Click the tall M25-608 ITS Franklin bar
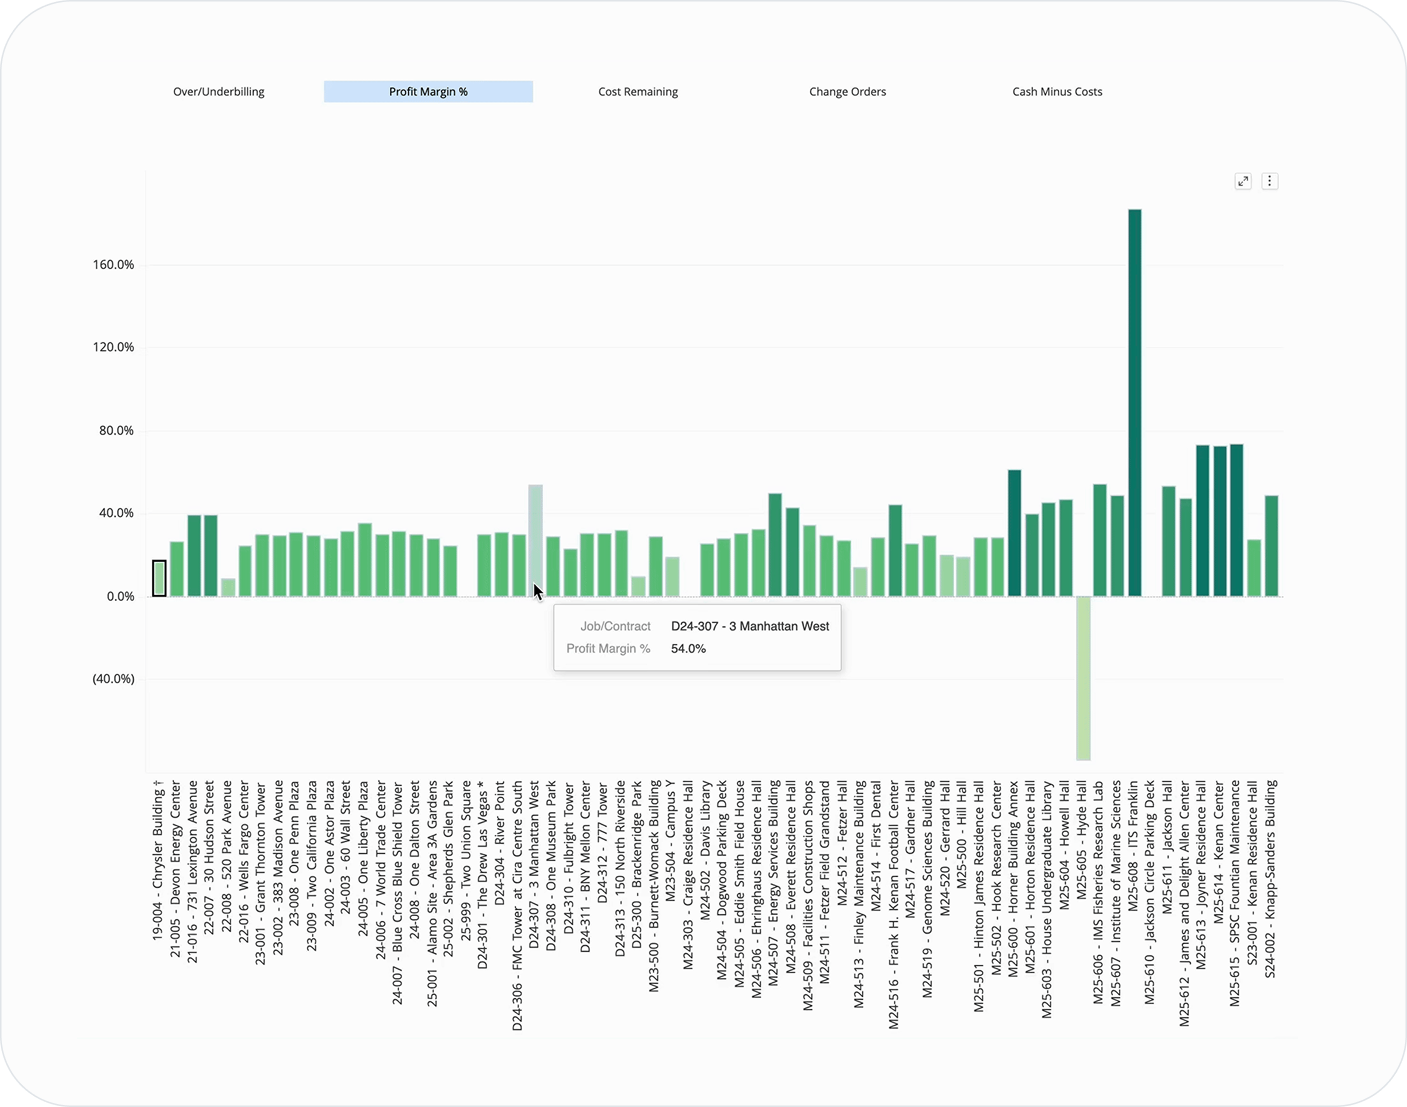Image resolution: width=1407 pixels, height=1107 pixels. [1134, 400]
